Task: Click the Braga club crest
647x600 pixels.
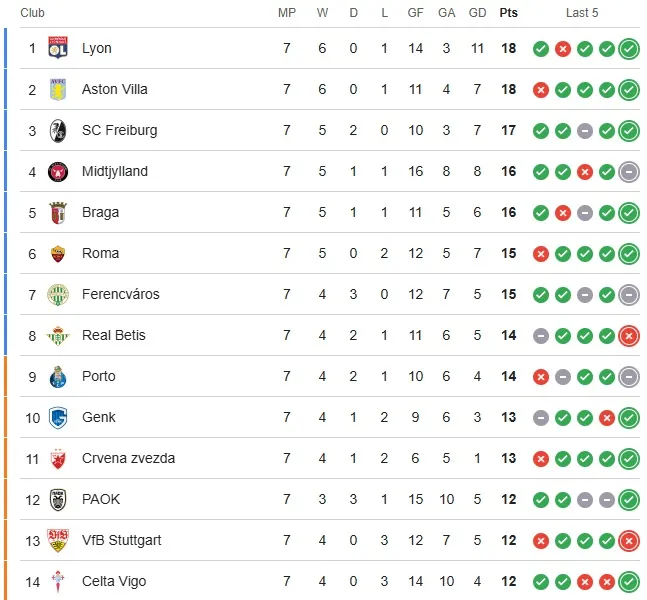Action: [57, 212]
